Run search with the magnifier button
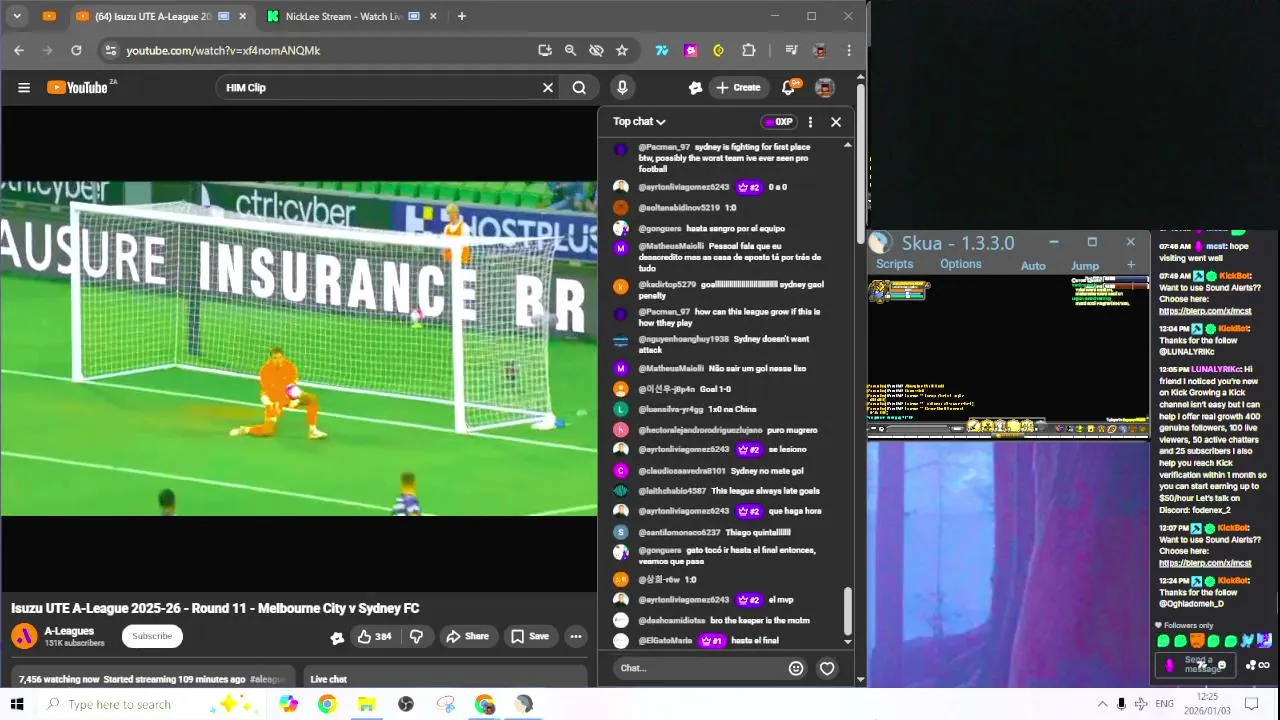1280x720 pixels. click(x=579, y=88)
